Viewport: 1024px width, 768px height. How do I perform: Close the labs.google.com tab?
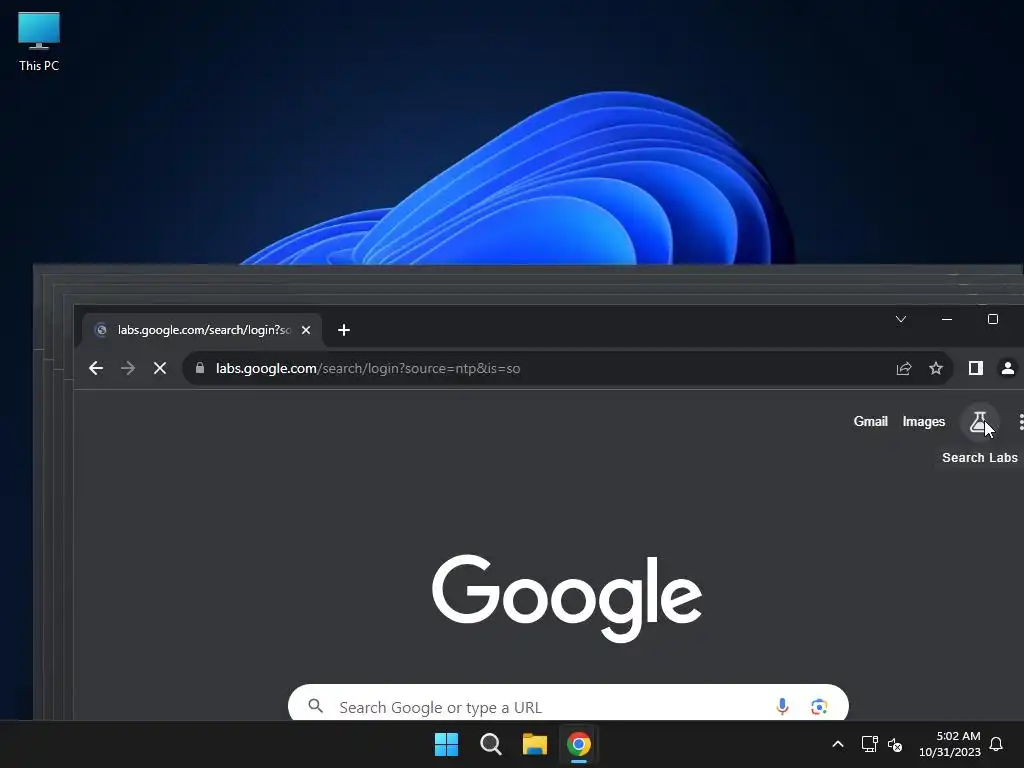point(306,330)
